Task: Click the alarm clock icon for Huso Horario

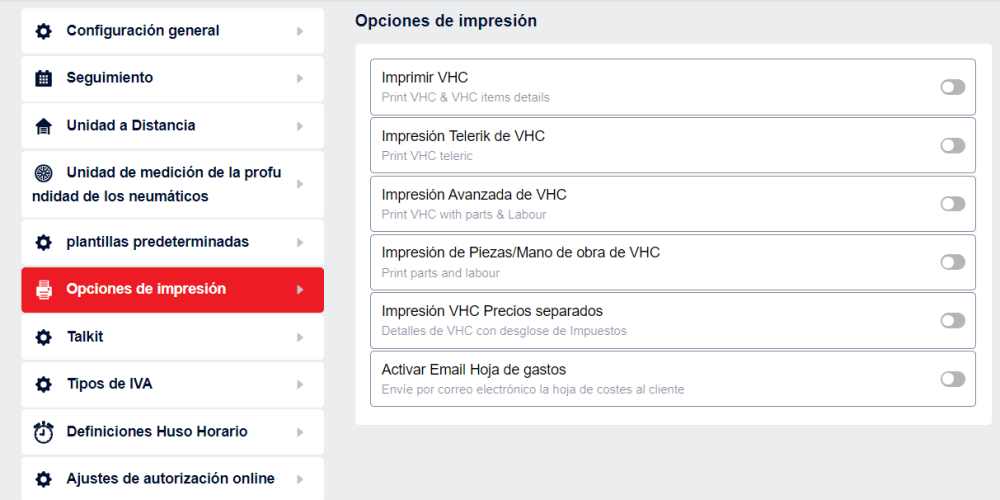Action: click(x=43, y=432)
